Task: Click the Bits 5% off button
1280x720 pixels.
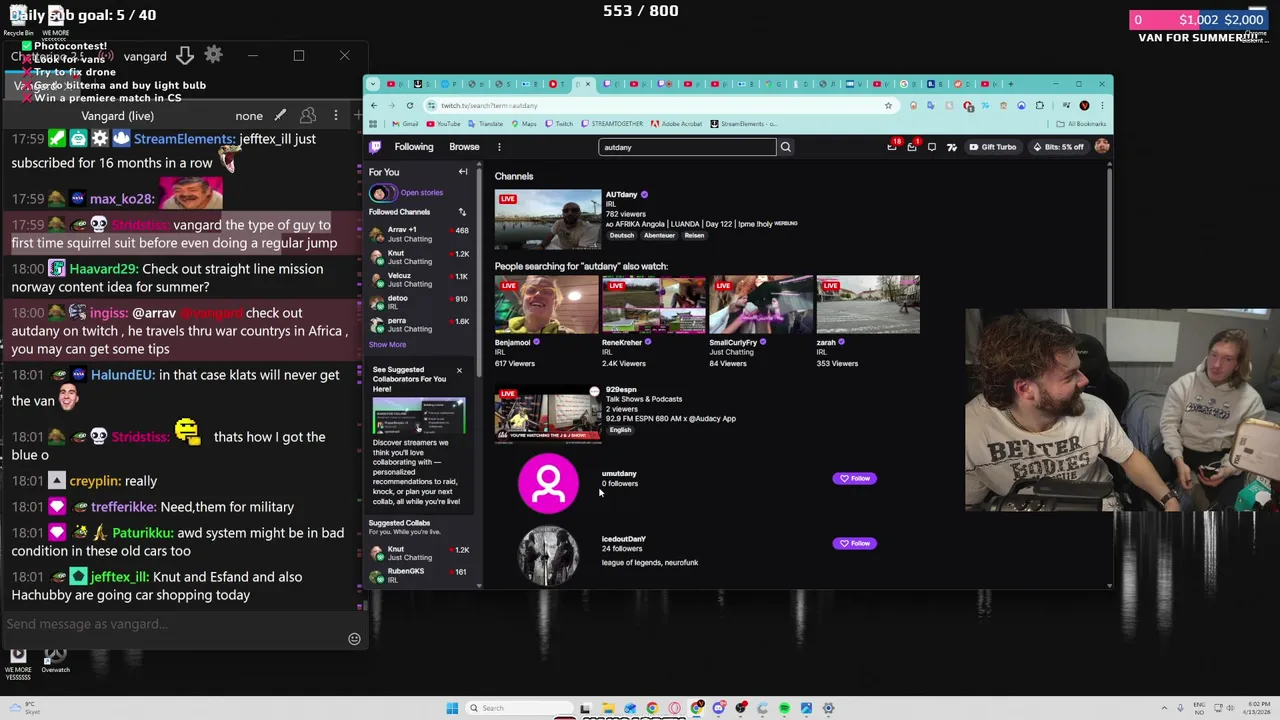Action: pos(1058,147)
